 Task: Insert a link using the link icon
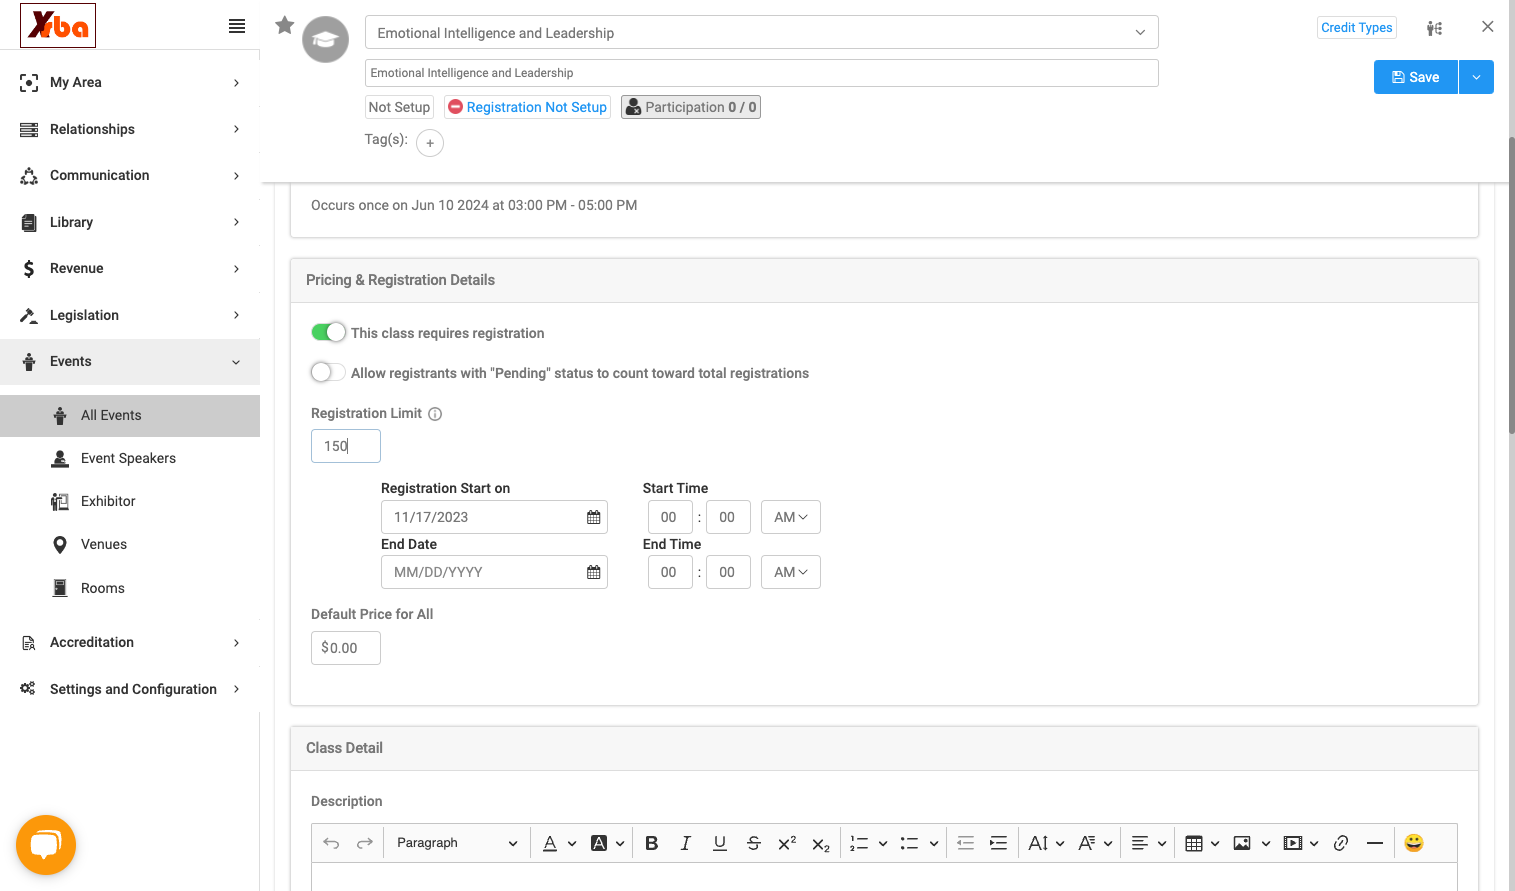coord(1341,843)
